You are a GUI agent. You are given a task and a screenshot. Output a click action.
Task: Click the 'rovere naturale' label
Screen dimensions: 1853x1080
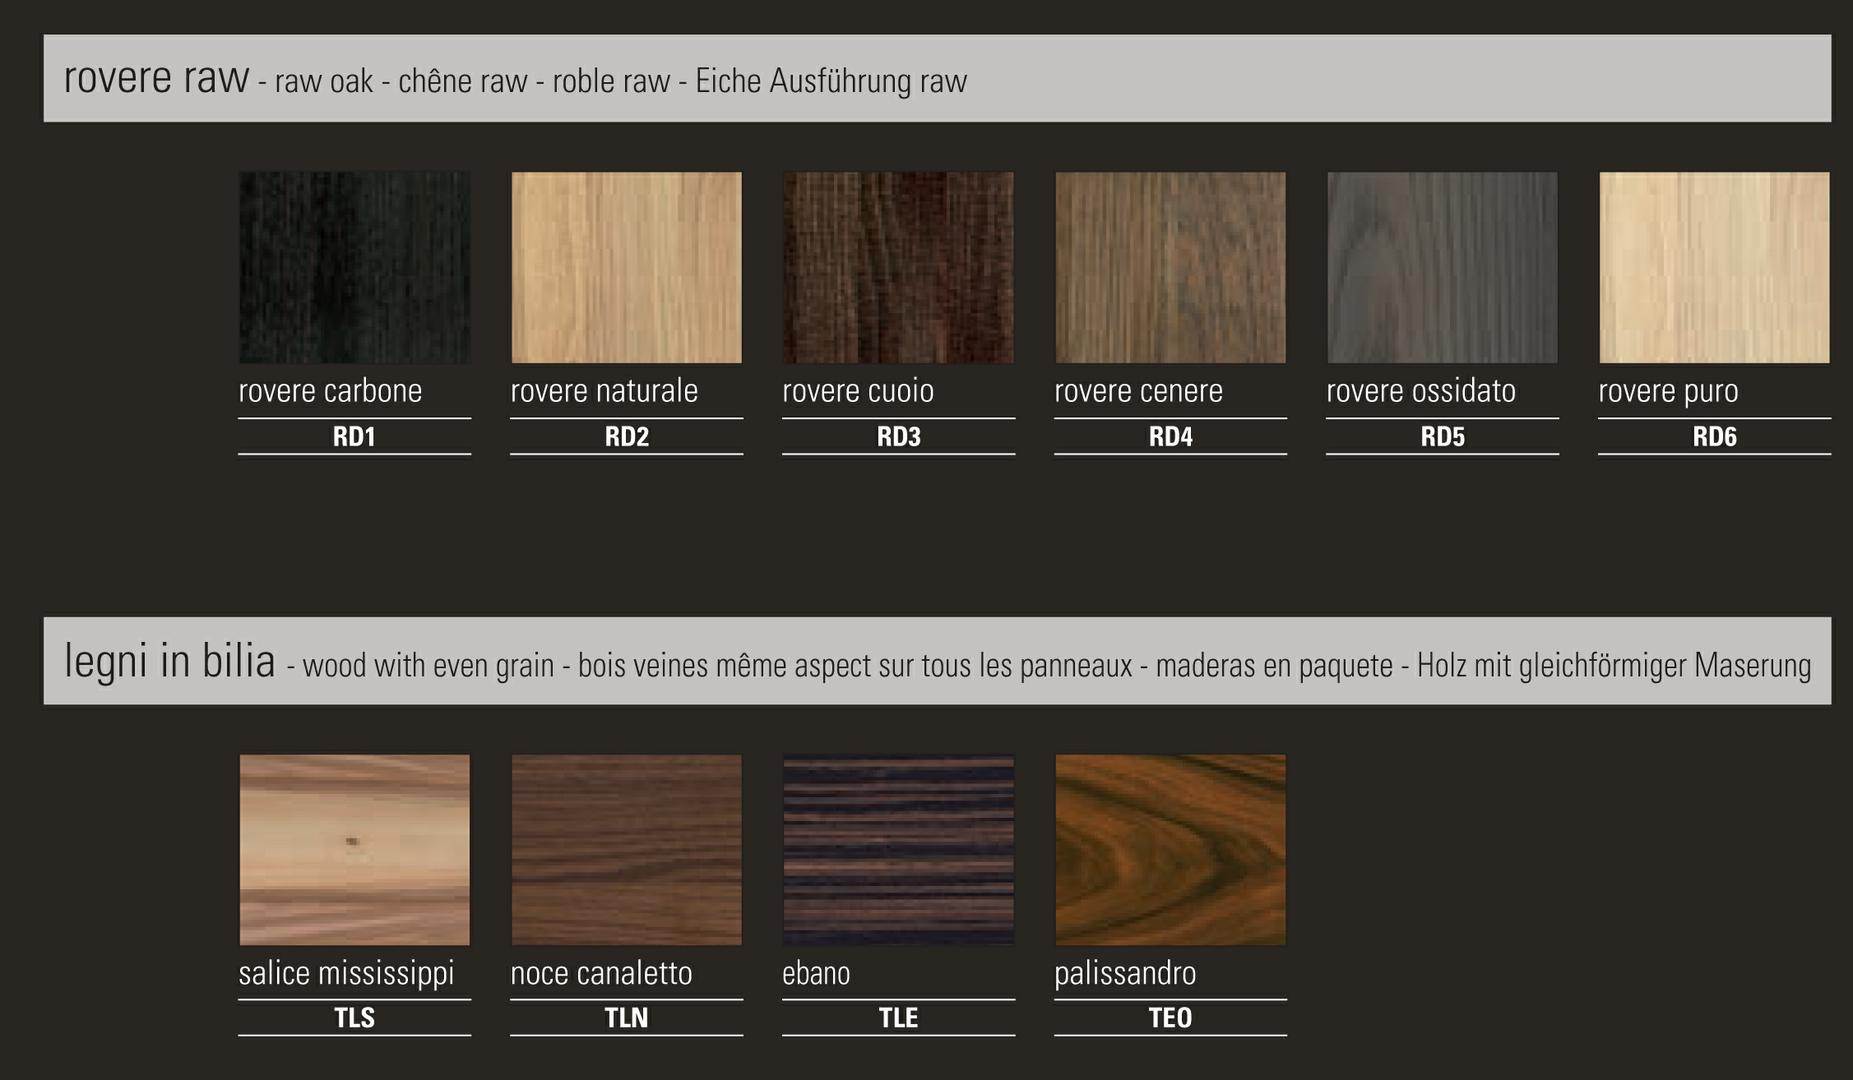(604, 390)
